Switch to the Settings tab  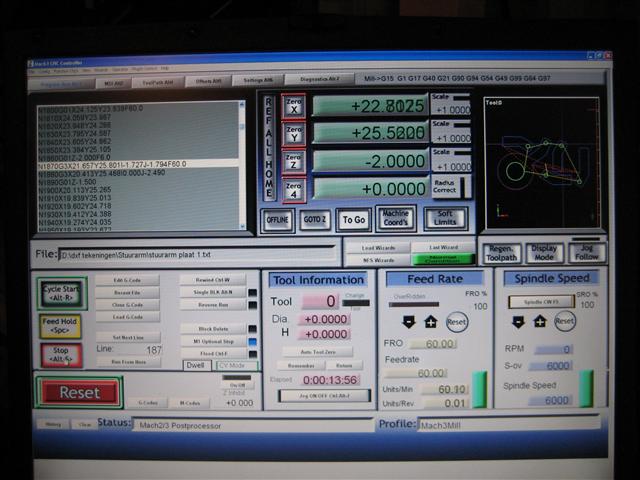coord(258,80)
